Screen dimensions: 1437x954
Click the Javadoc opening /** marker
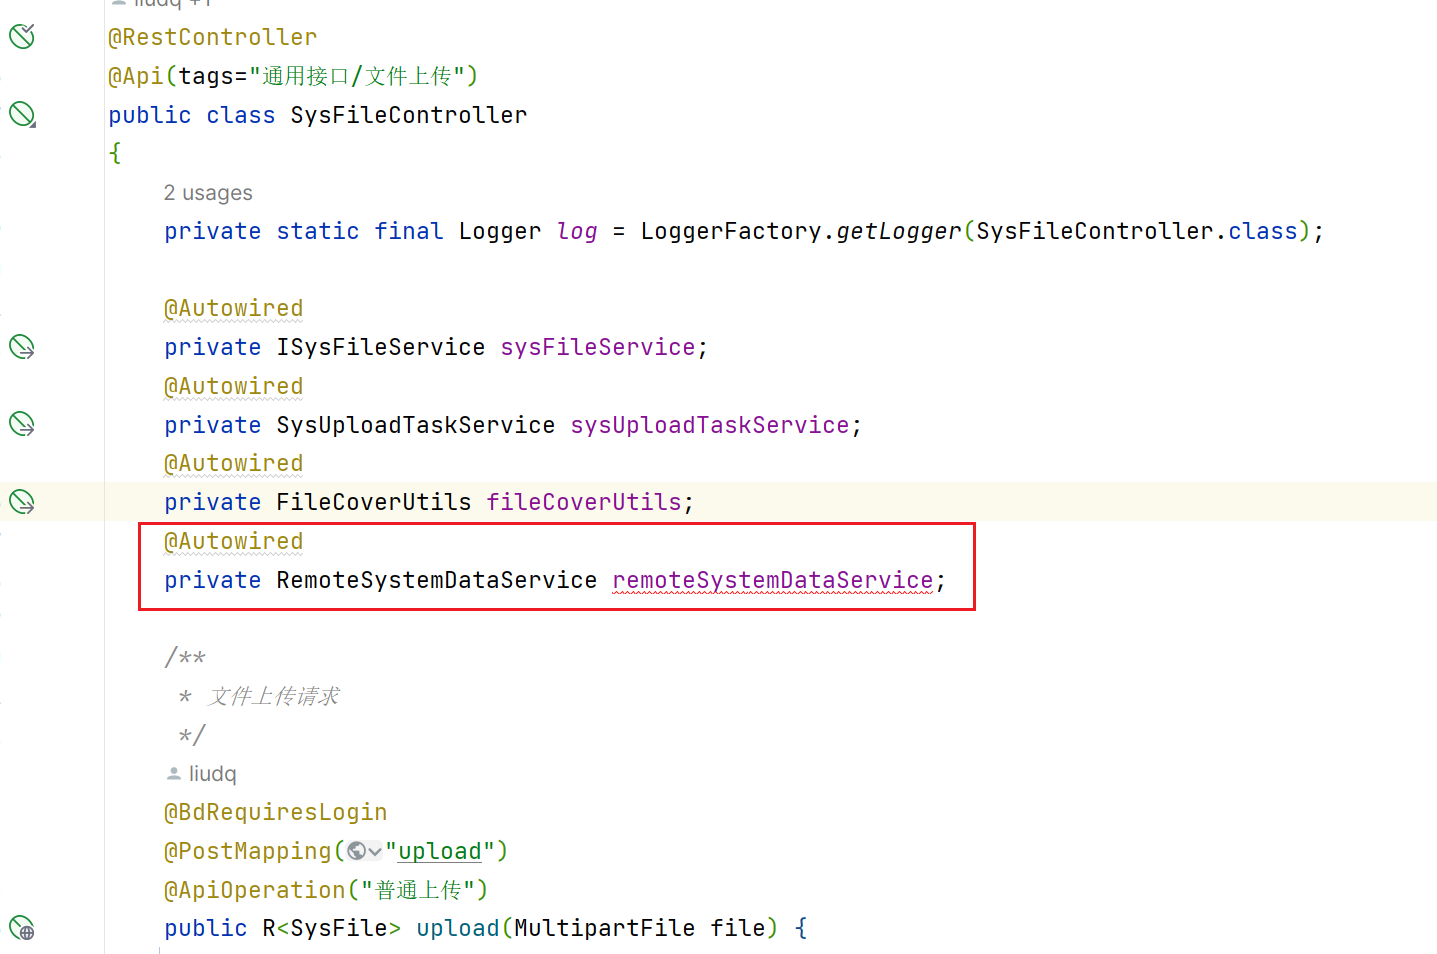pyautogui.click(x=186, y=657)
